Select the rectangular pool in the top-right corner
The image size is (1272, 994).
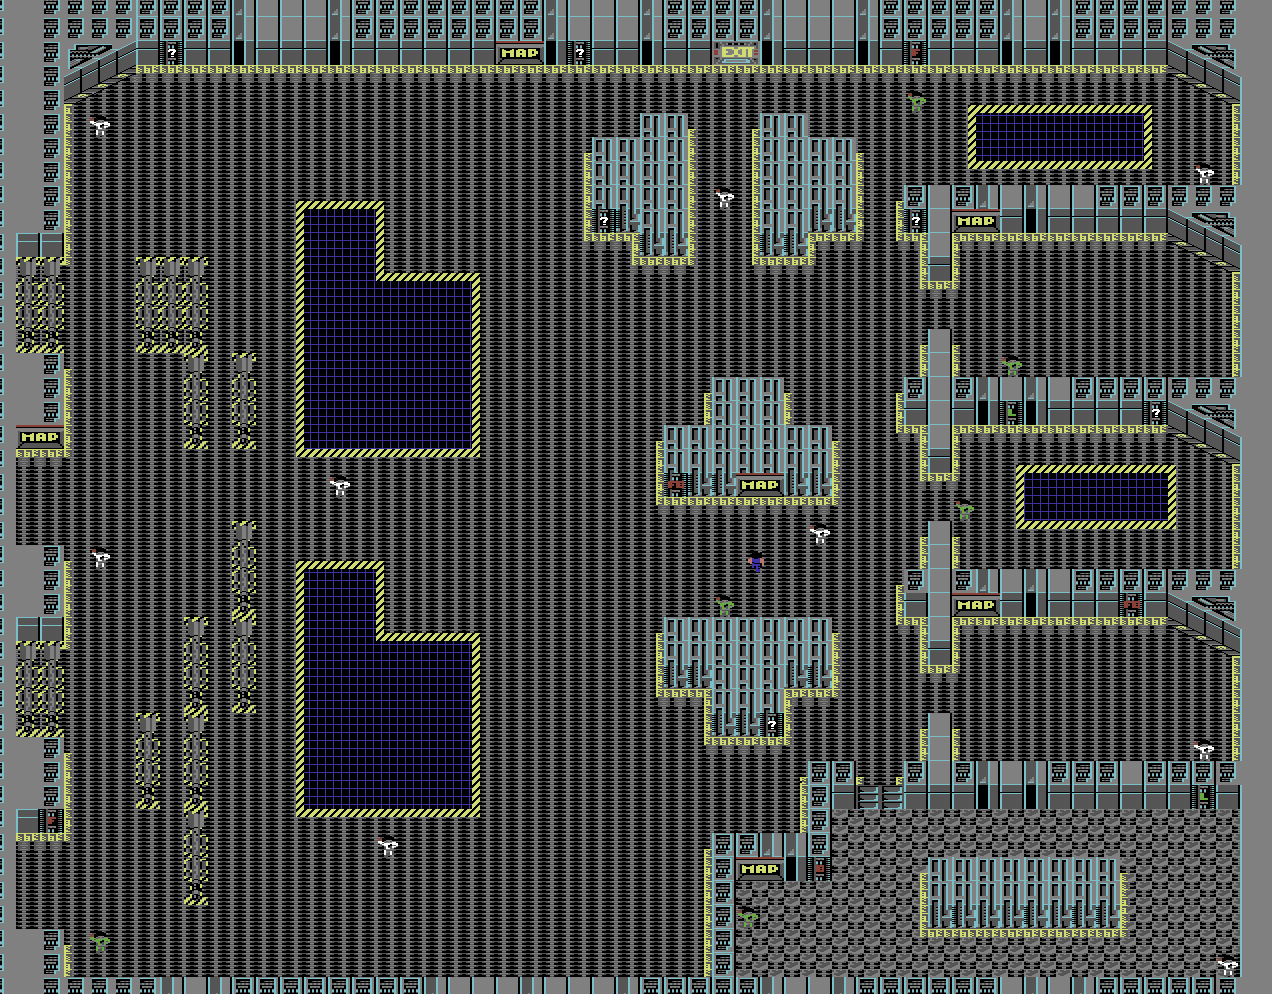click(1060, 137)
